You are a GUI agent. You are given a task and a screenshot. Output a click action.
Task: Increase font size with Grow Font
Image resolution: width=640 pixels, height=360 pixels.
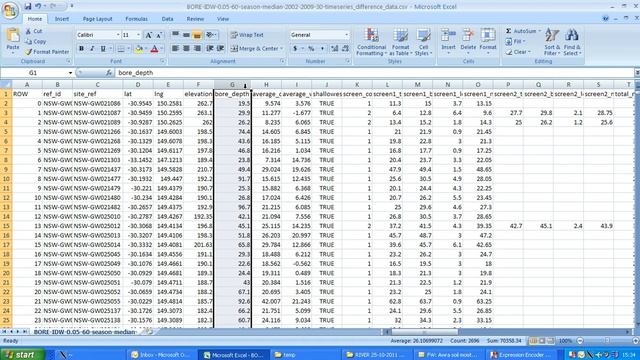point(149,36)
